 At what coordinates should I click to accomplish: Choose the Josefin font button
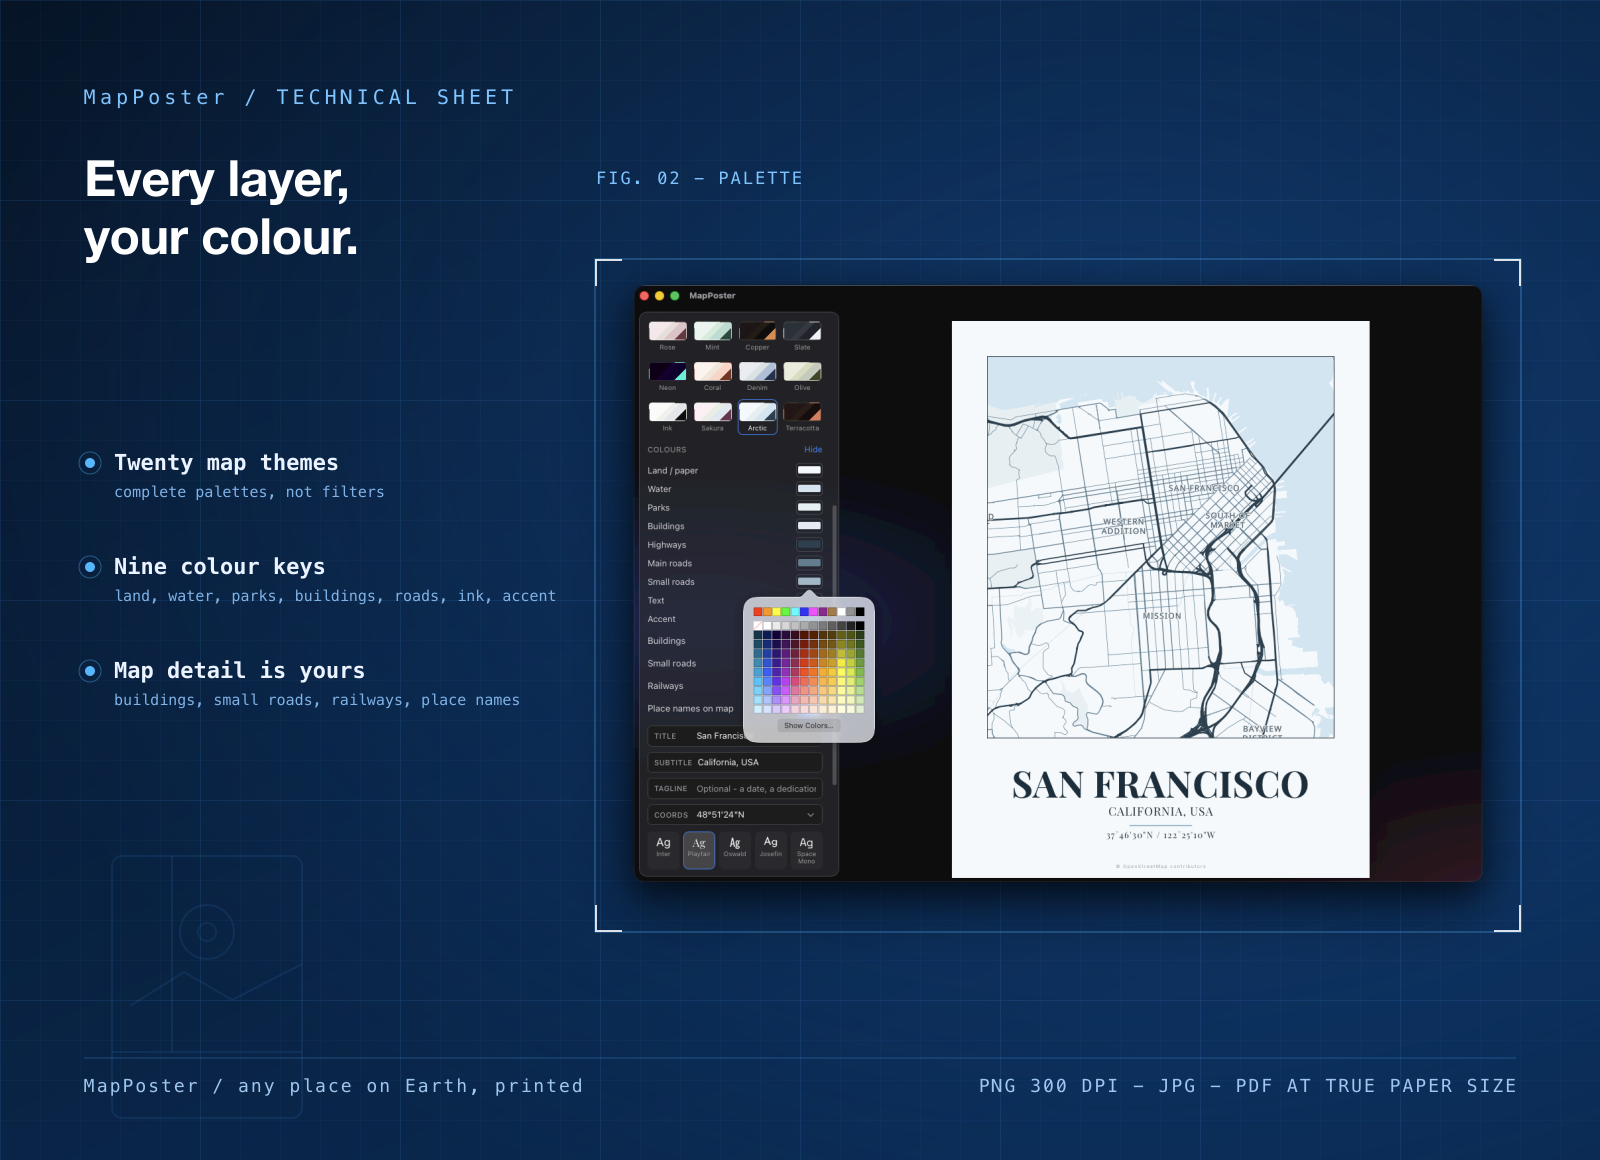771,850
